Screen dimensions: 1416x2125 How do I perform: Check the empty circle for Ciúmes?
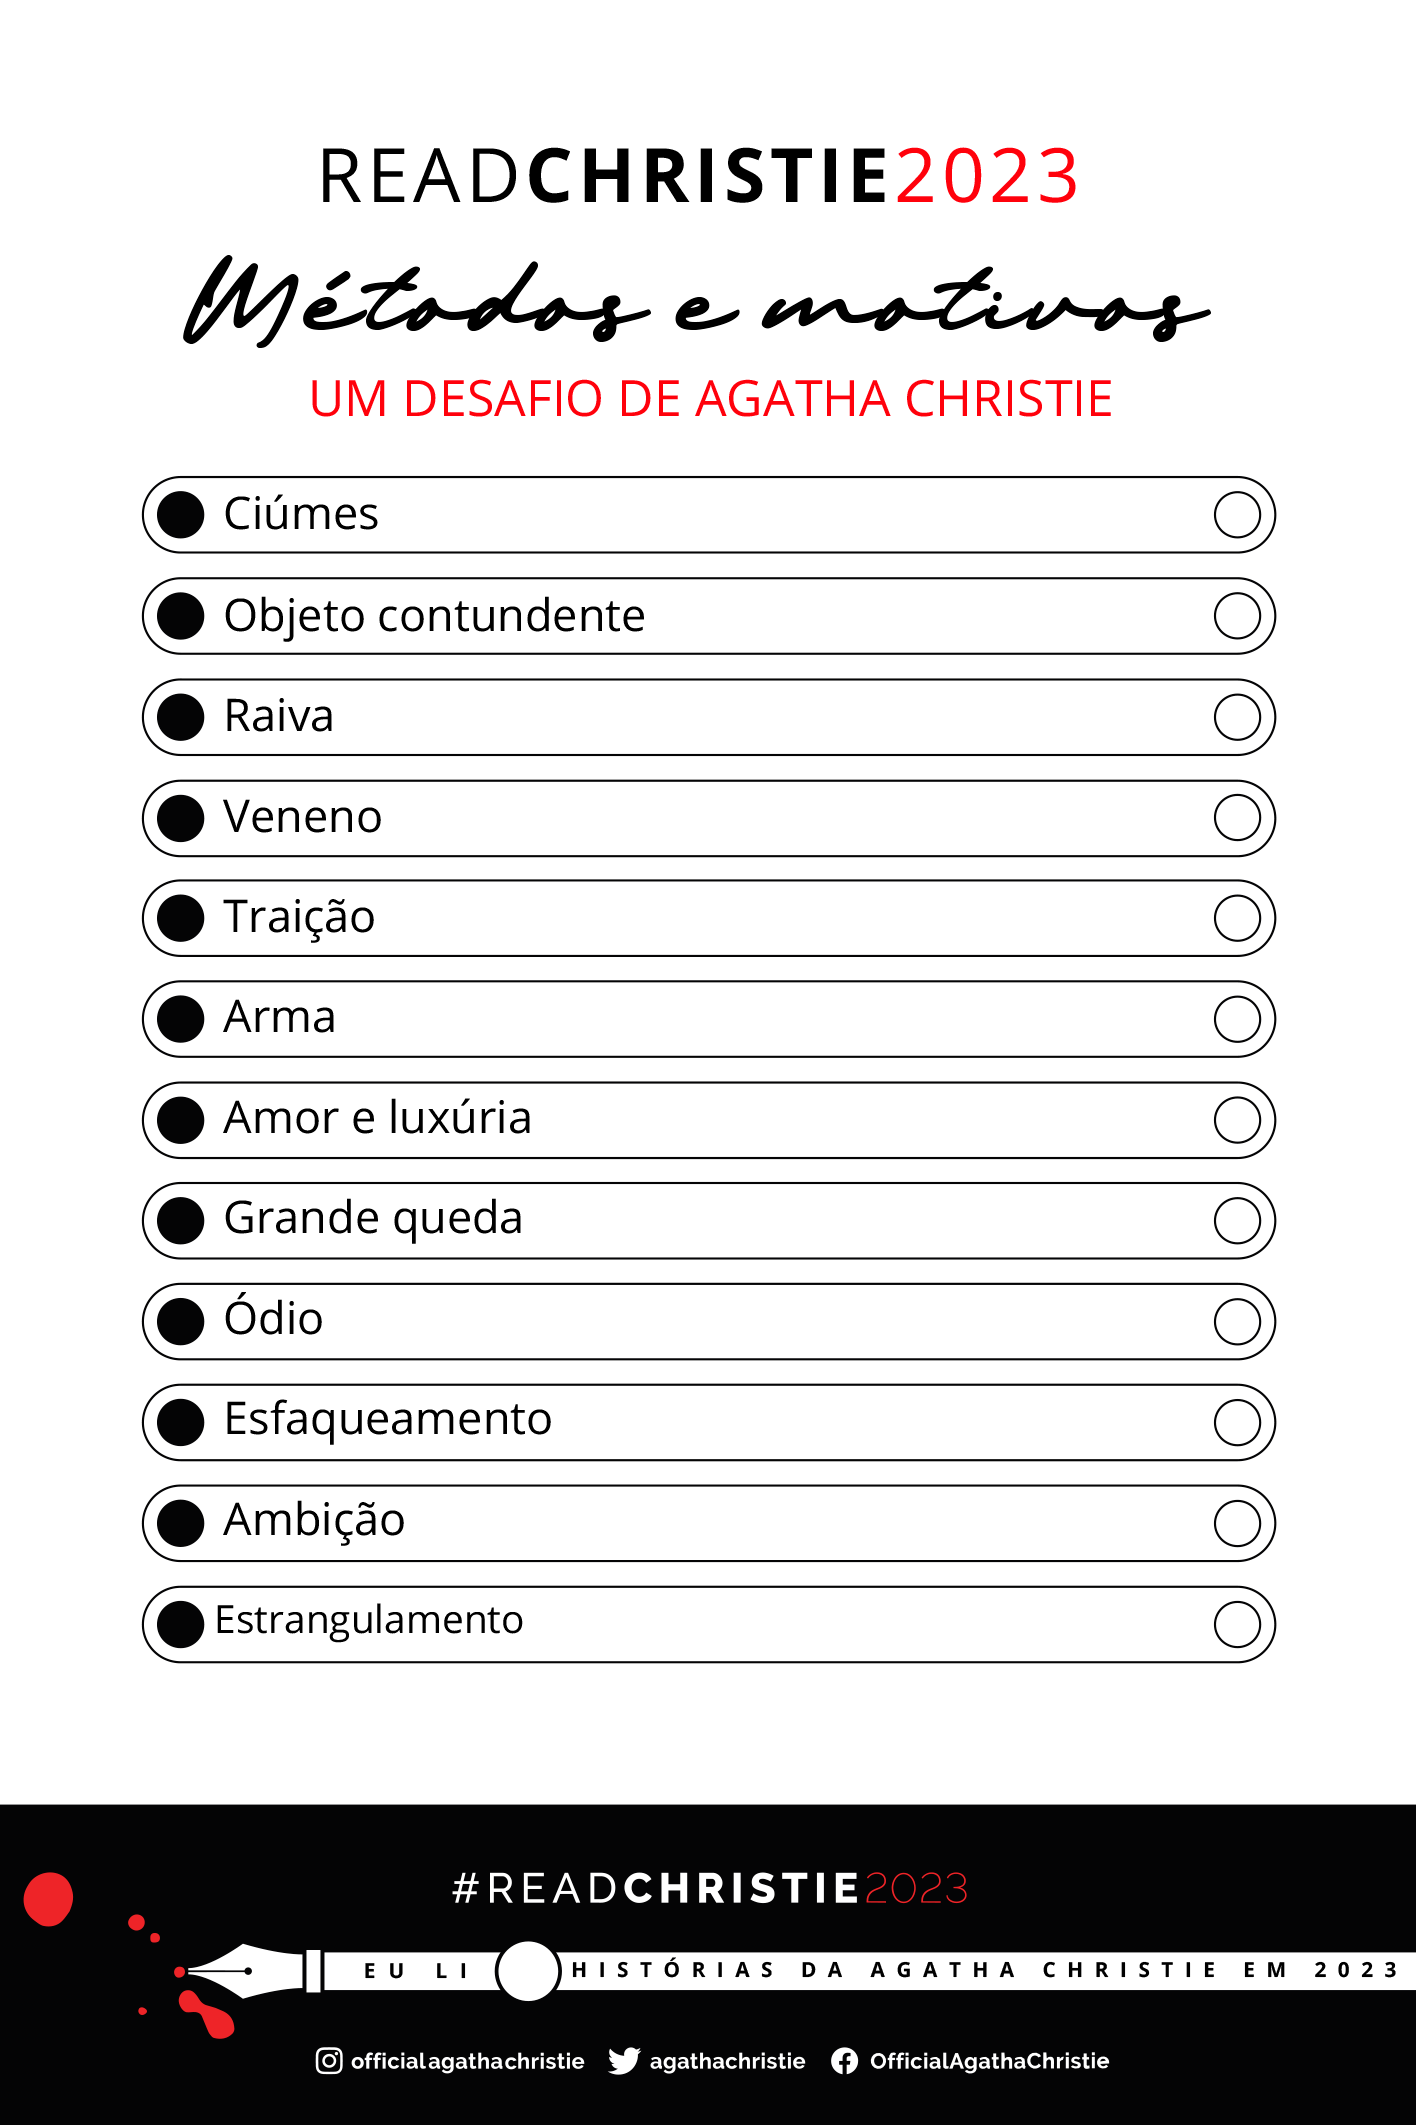coord(1237,515)
